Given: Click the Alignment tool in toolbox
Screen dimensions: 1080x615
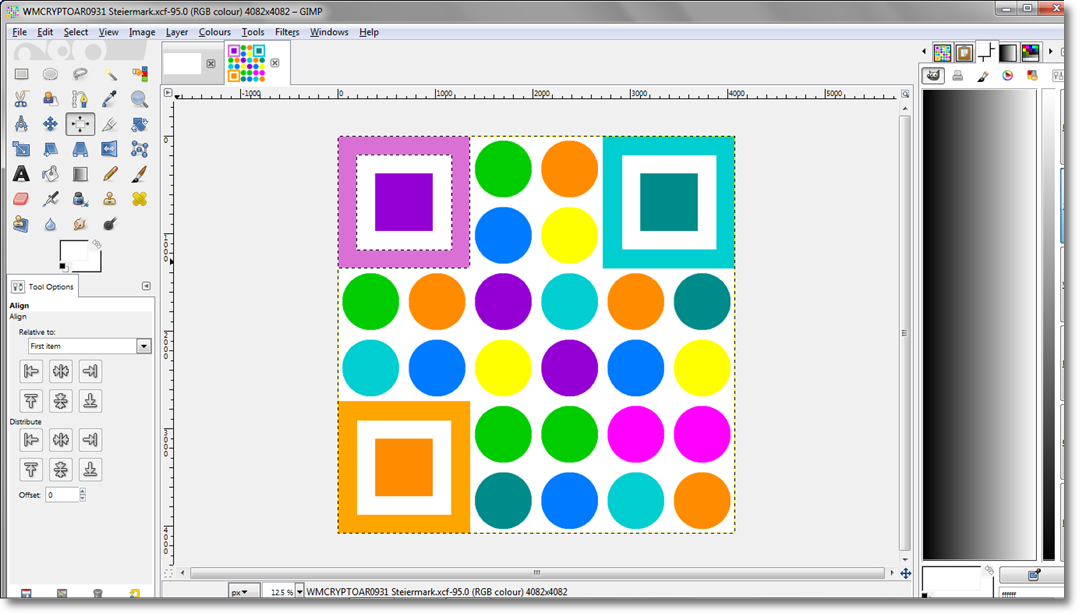Looking at the screenshot, I should [80, 124].
